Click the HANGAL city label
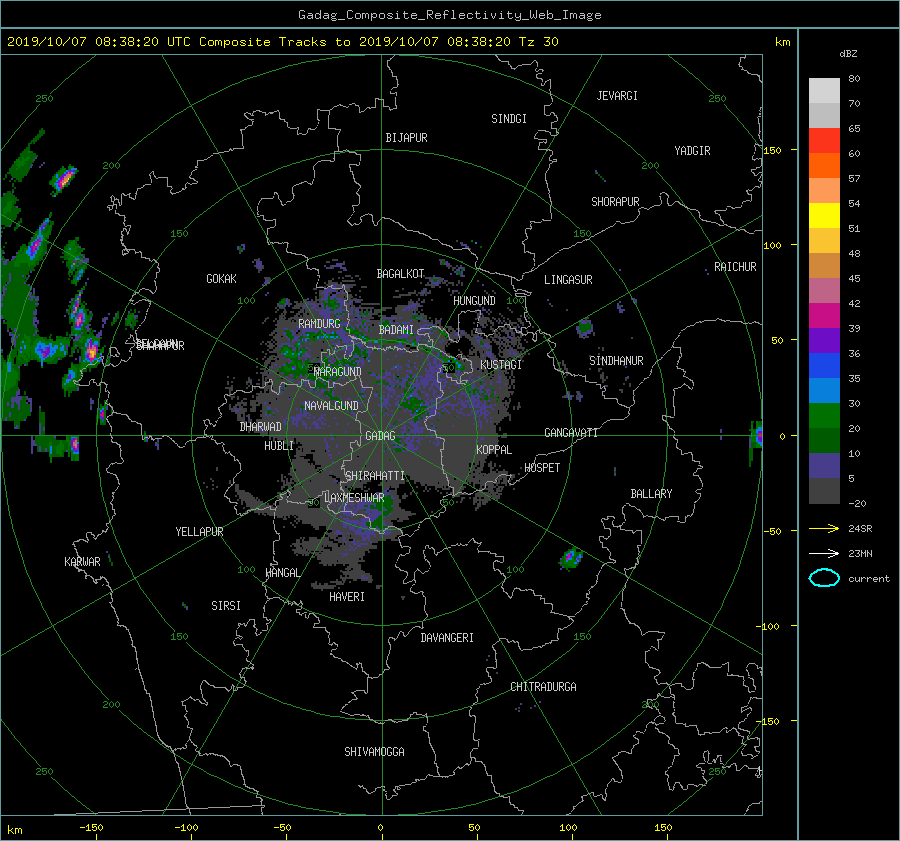Viewport: 900px width, 841px height. point(282,573)
